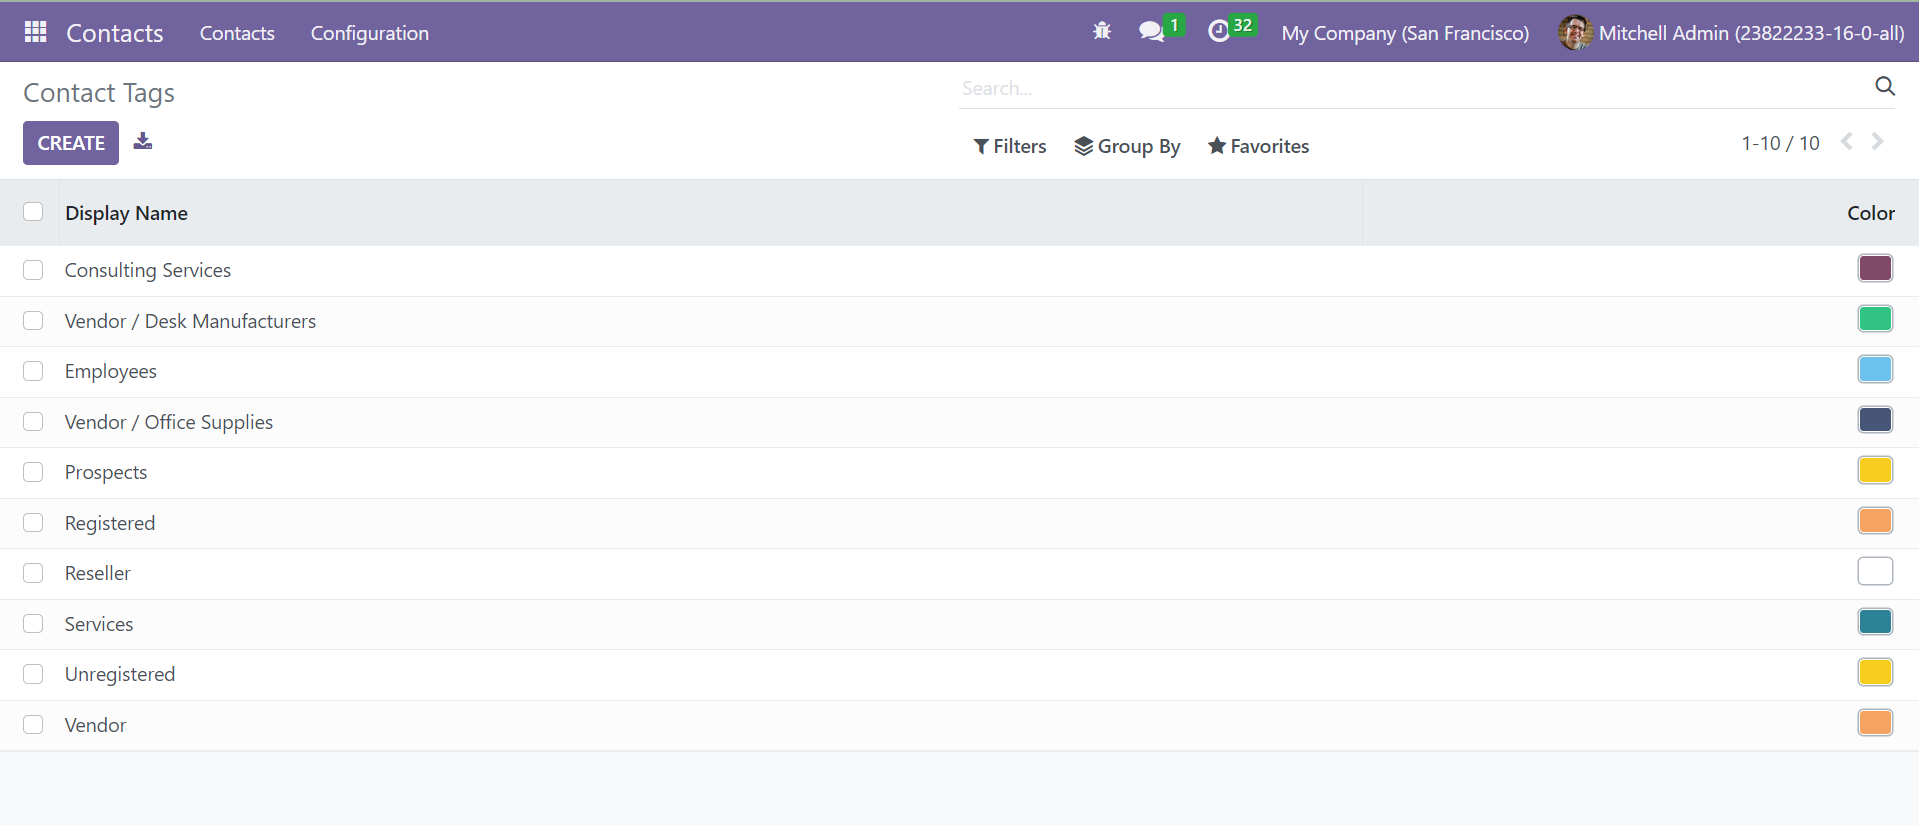The height and width of the screenshot is (825, 1919).
Task: Check the Vendor row checkbox
Action: coord(33,725)
